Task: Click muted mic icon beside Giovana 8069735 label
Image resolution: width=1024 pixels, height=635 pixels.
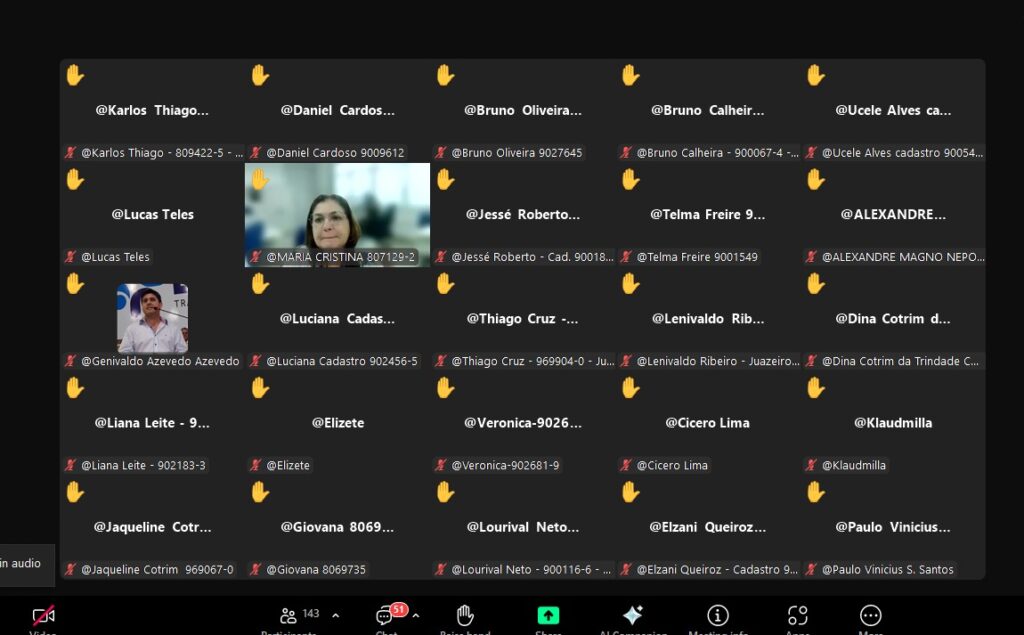Action: pyautogui.click(x=256, y=570)
